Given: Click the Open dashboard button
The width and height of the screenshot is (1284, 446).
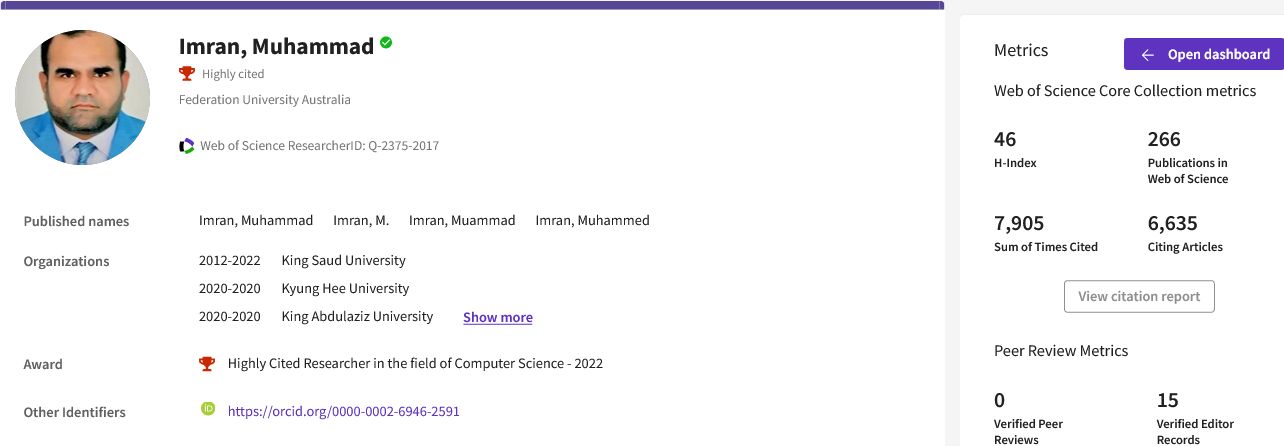Looking at the screenshot, I should pyautogui.click(x=1204, y=55).
